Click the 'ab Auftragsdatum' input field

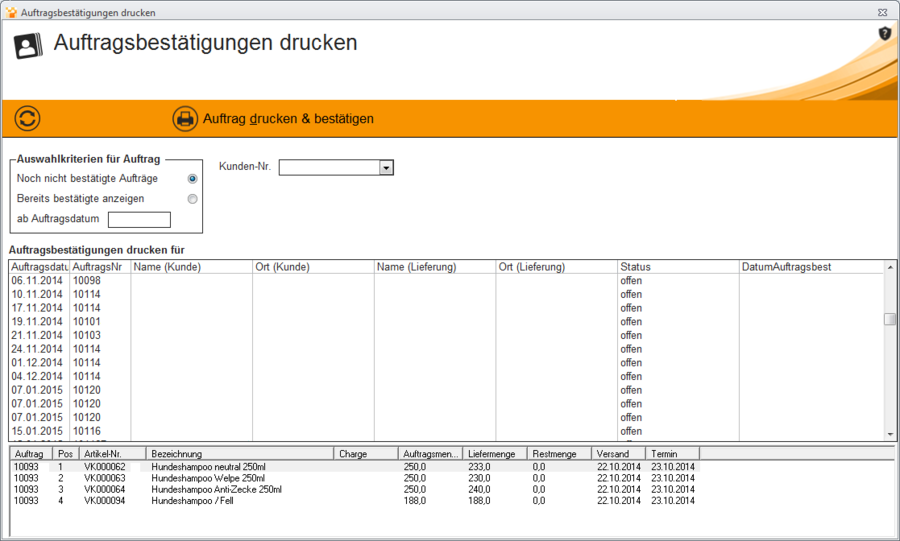coord(139,220)
